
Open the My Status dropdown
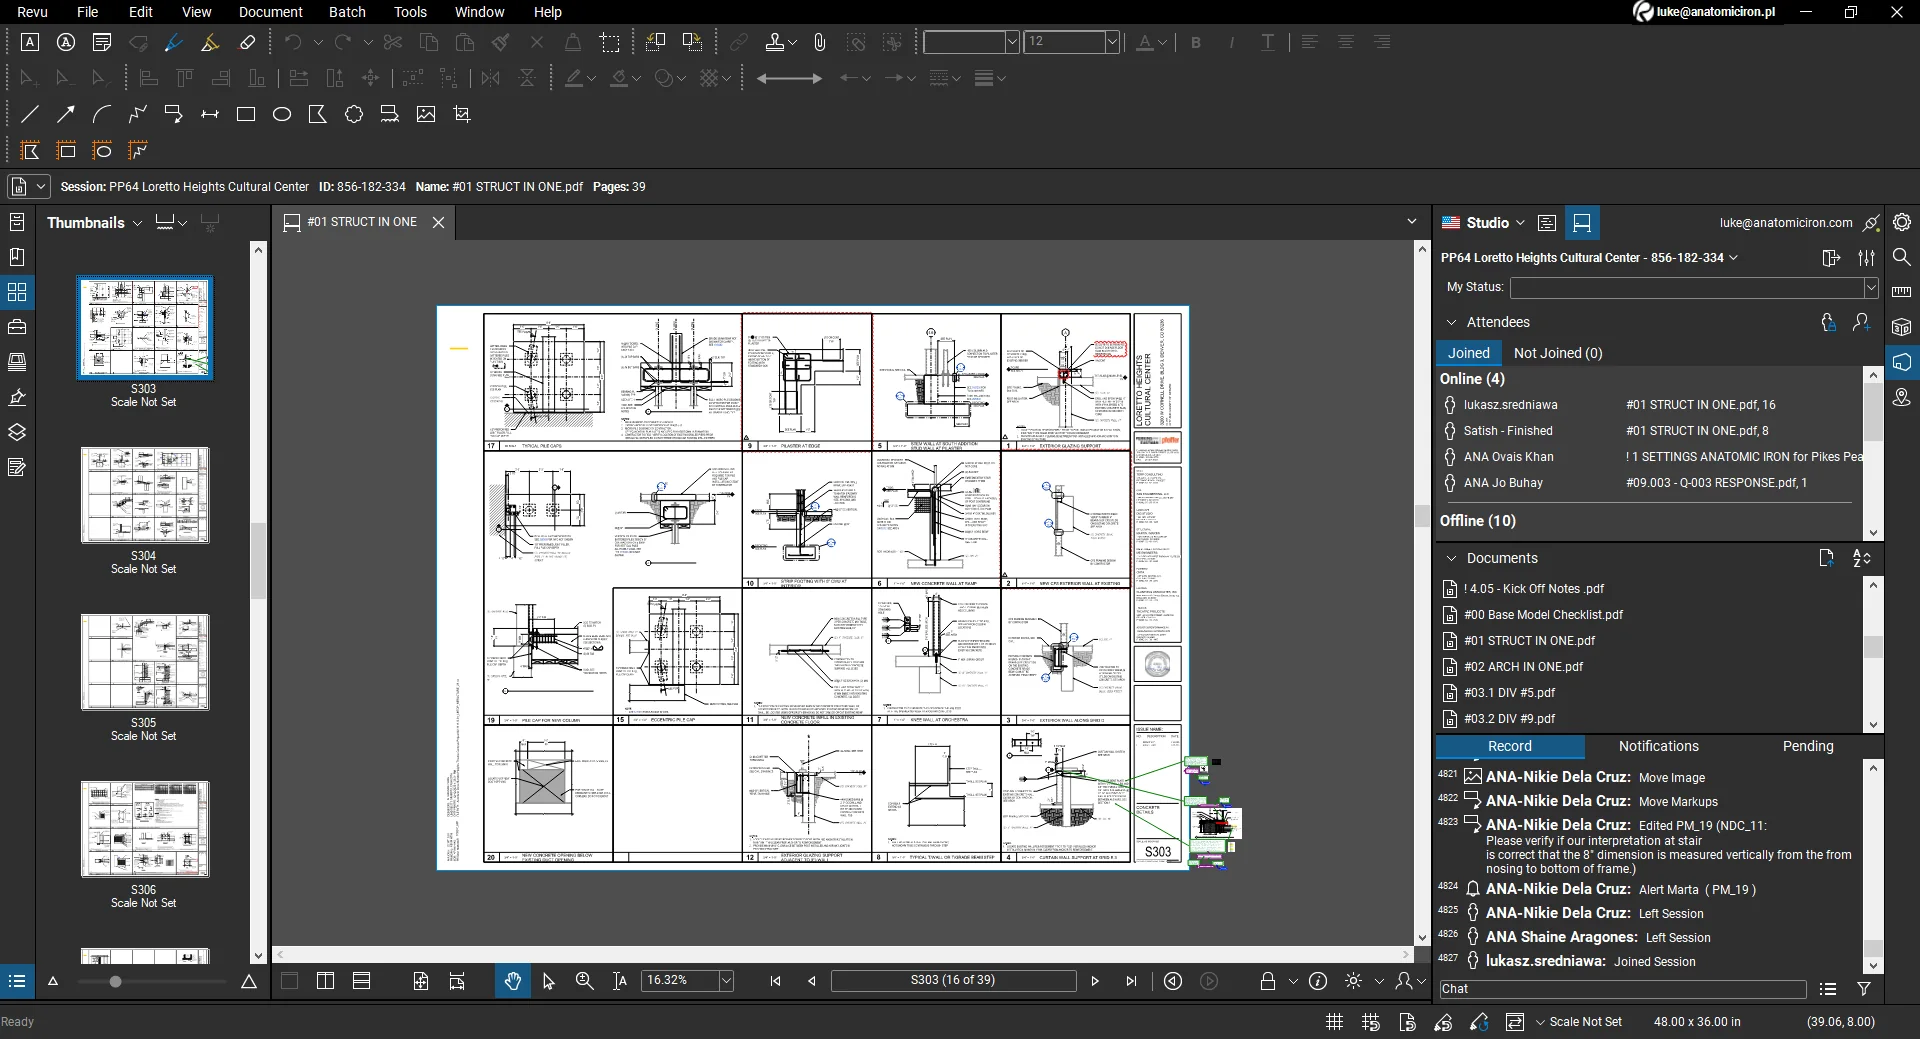tap(1871, 288)
